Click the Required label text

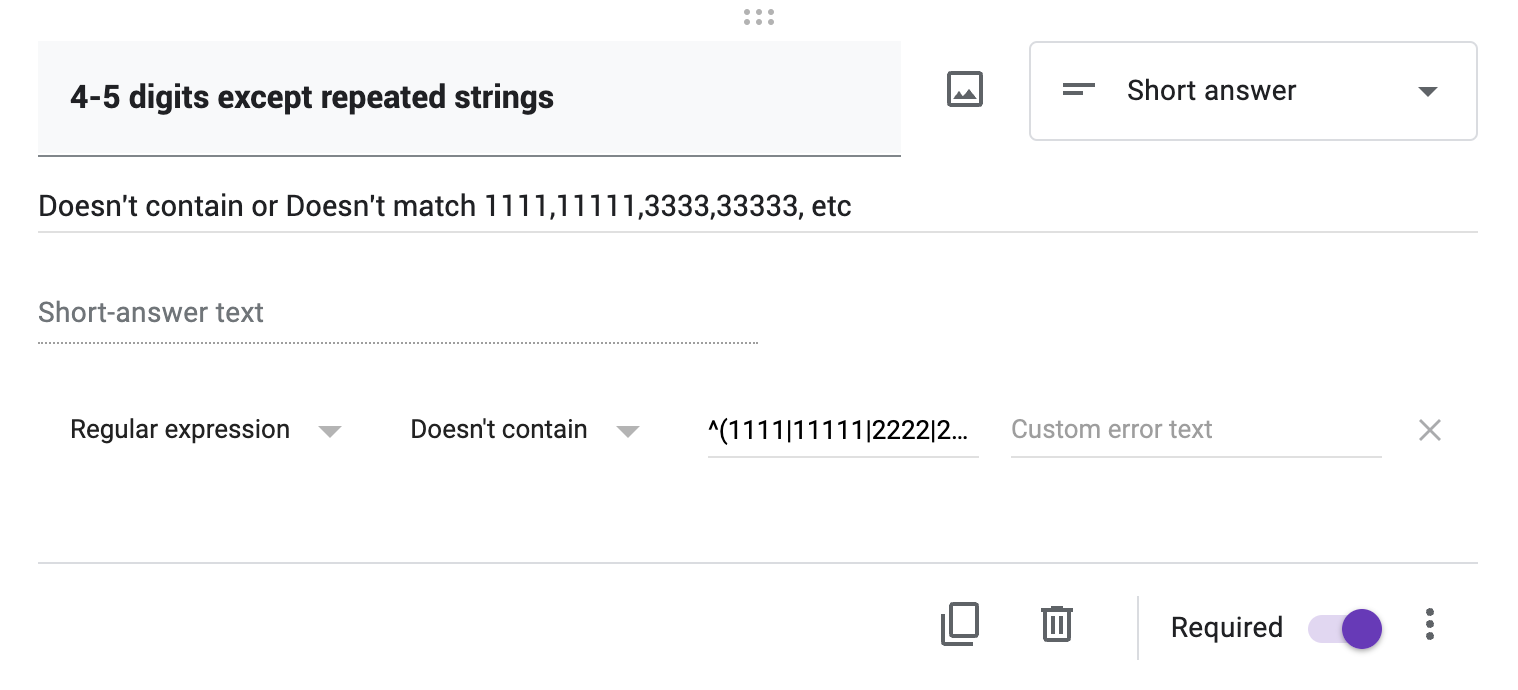pyautogui.click(x=1226, y=628)
